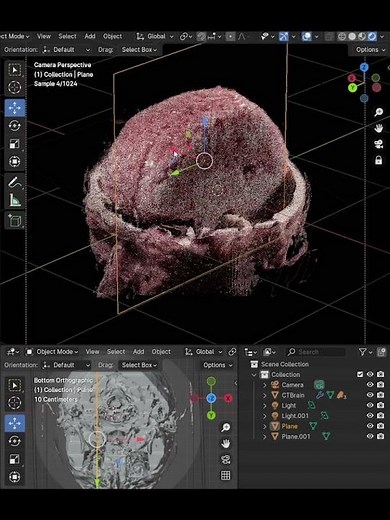
Task: Open Object Mode dropdown in bottom viewport
Action: [52, 352]
